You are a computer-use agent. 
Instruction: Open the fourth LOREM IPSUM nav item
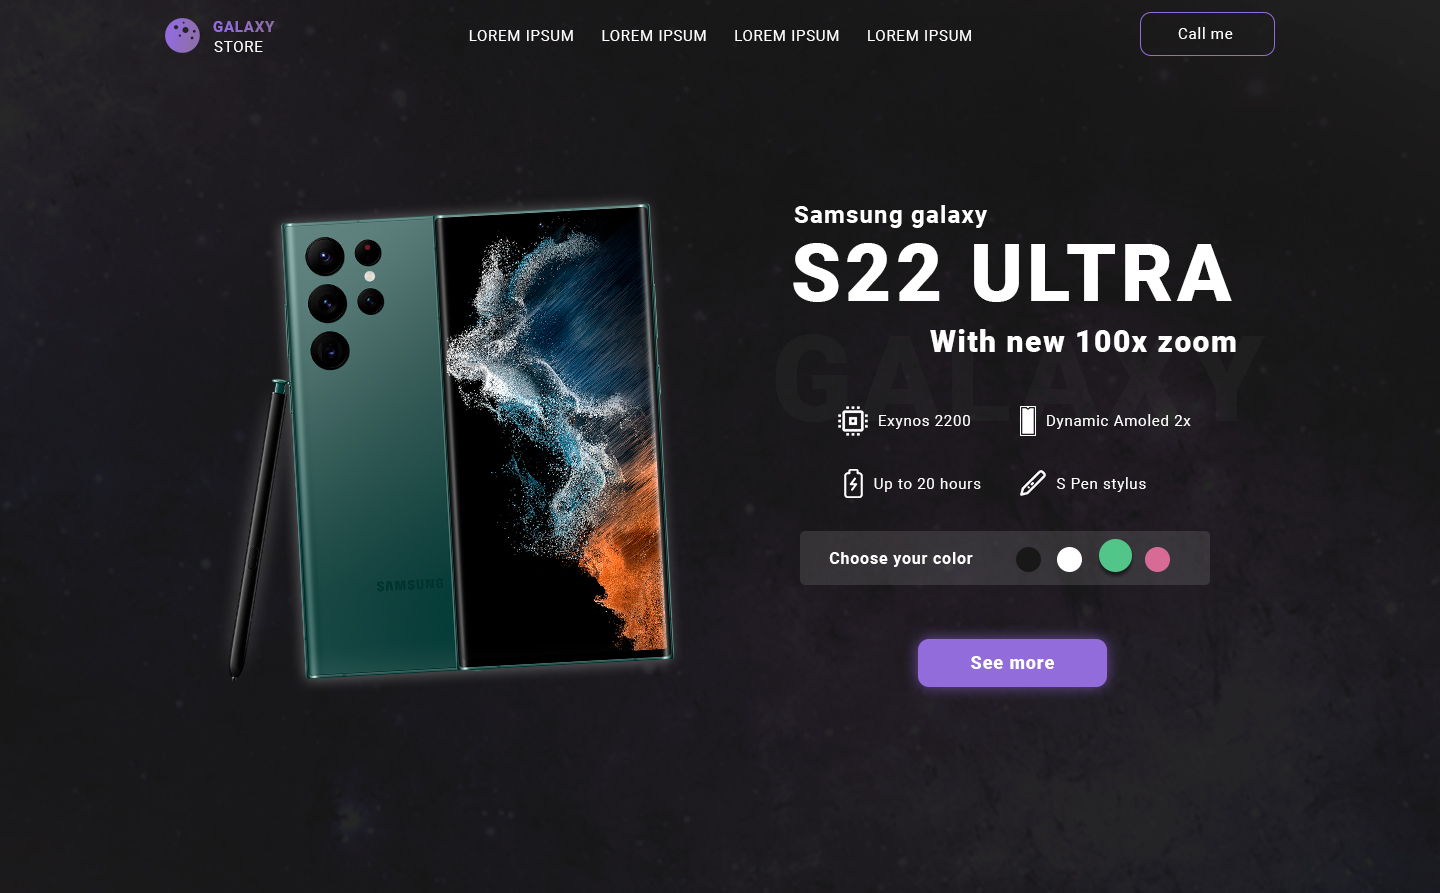[x=919, y=36]
